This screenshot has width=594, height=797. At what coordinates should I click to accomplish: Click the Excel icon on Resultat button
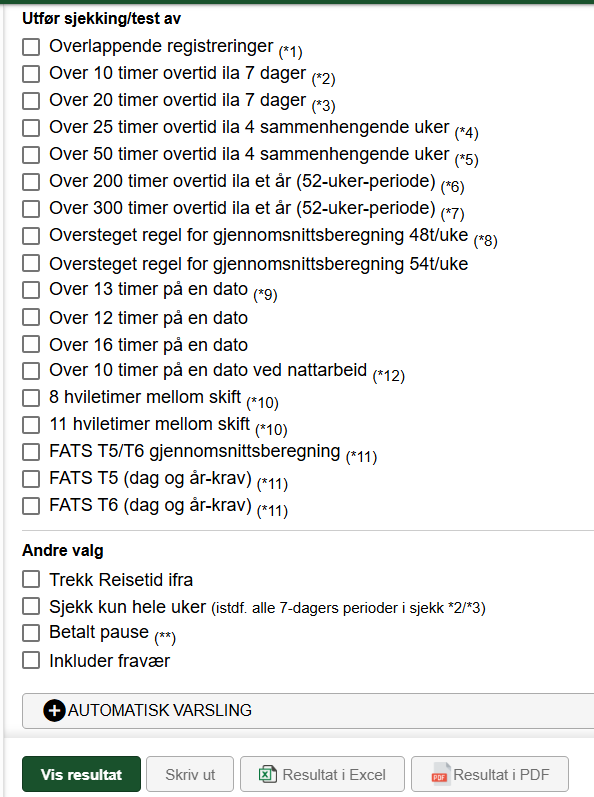pos(268,775)
